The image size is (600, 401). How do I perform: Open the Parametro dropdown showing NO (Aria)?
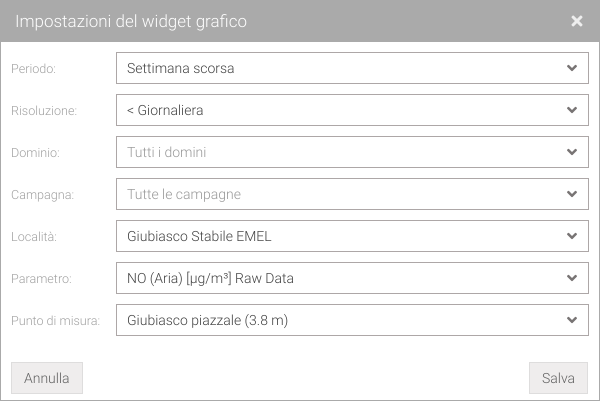pyautogui.click(x=340, y=278)
